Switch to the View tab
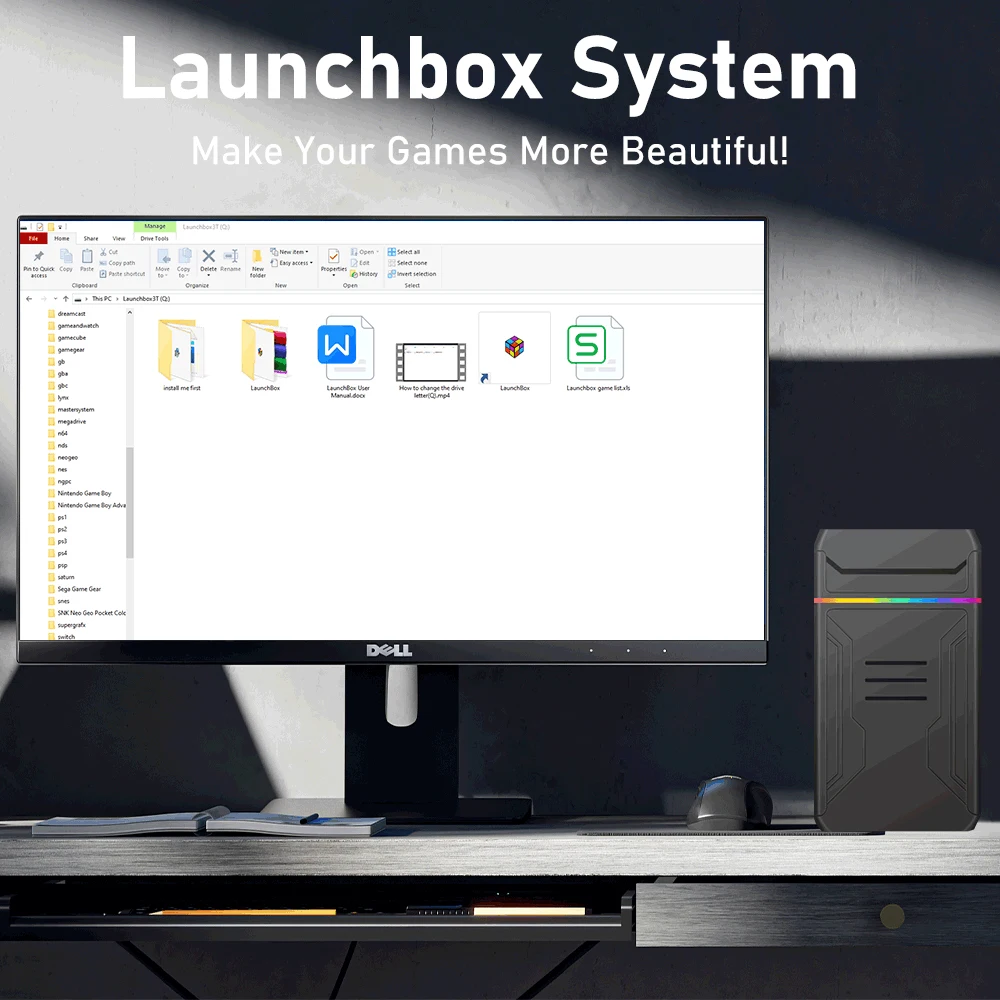This screenshot has width=1000, height=1000. 119,239
